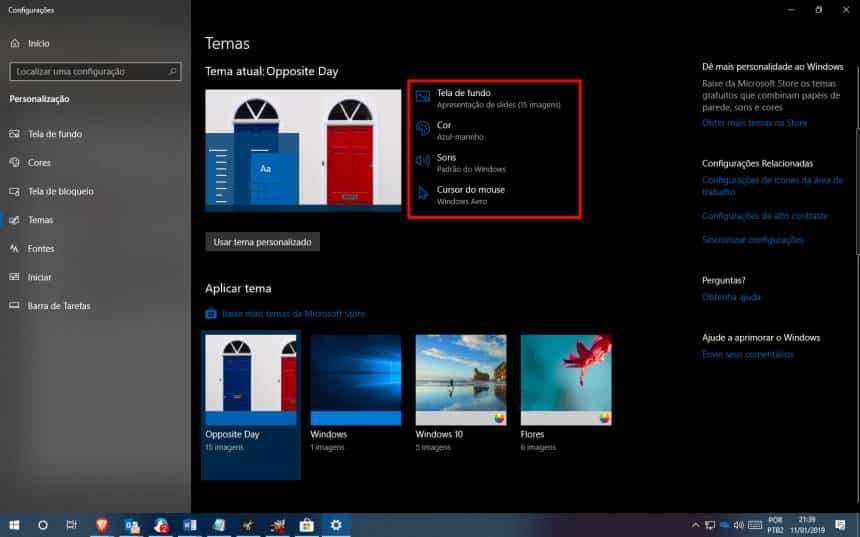Click the 'Tema atual: Opposite Day' heading
The width and height of the screenshot is (860, 537).
(271, 71)
